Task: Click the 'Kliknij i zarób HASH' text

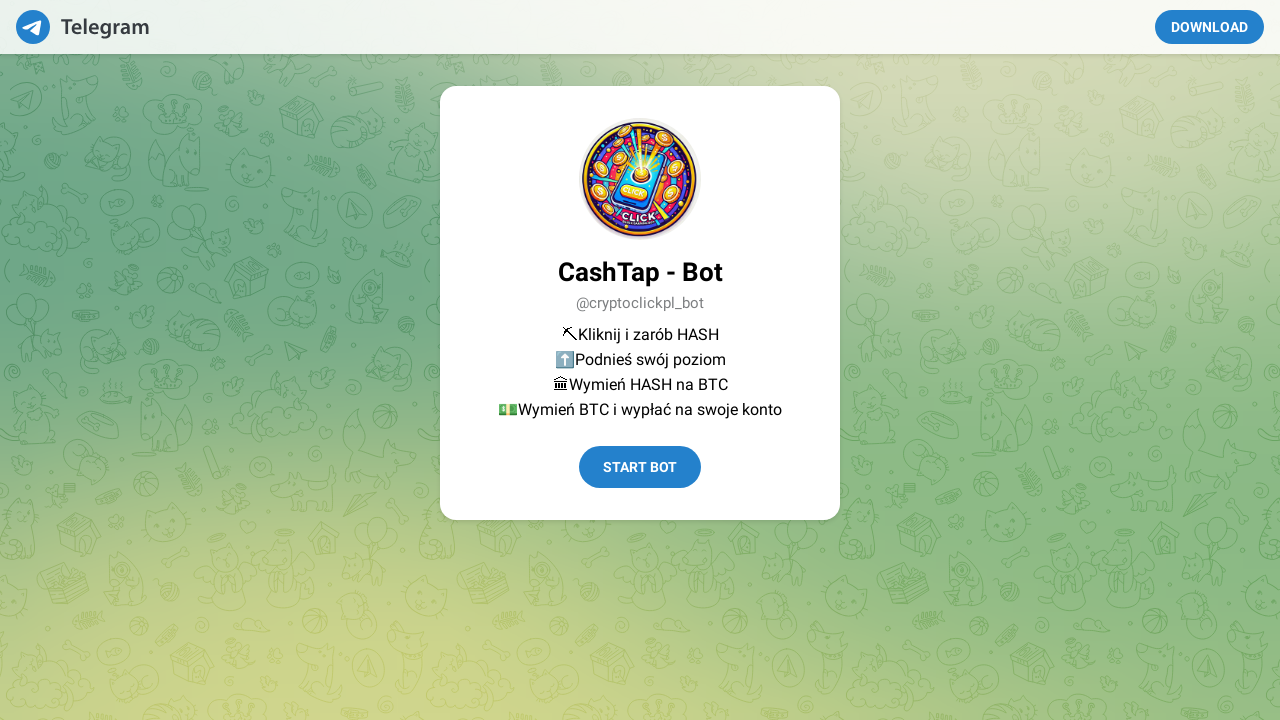Action: pyautogui.click(x=648, y=334)
